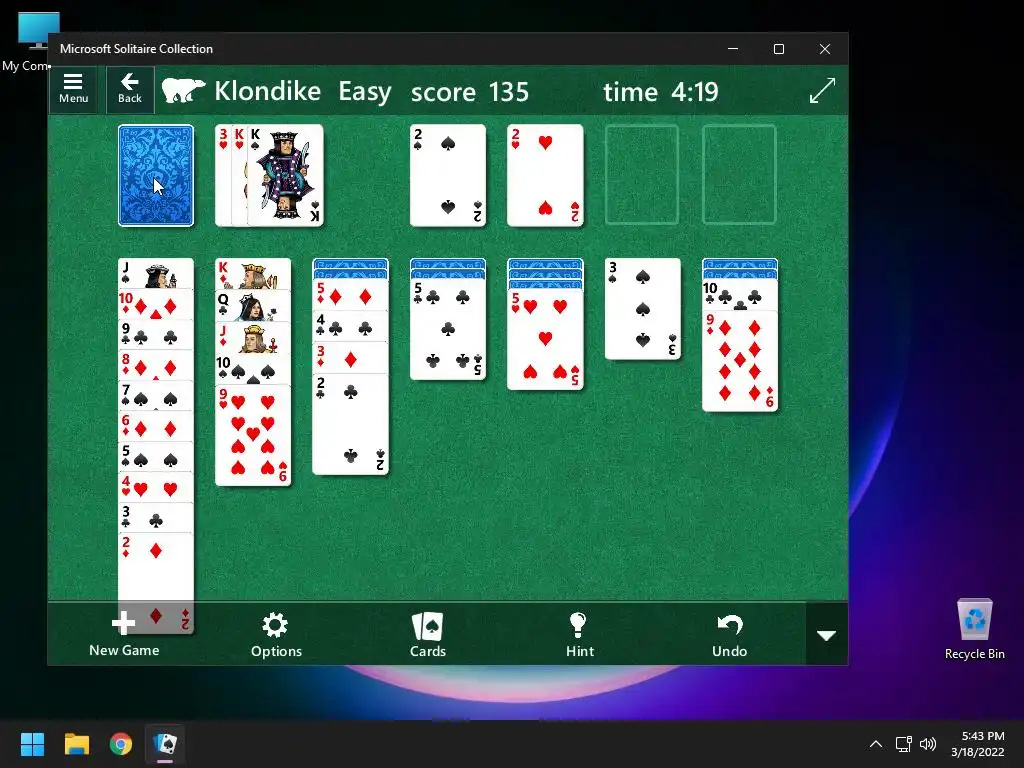This screenshot has height=768, width=1024.
Task: Select the 6 of diamonds in column one
Action: tap(155, 426)
